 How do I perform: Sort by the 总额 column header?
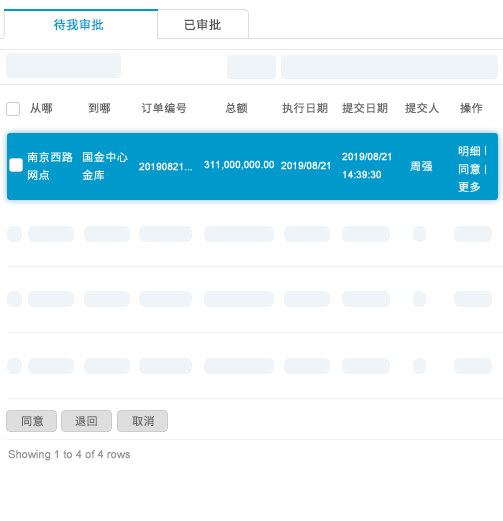pyautogui.click(x=236, y=108)
